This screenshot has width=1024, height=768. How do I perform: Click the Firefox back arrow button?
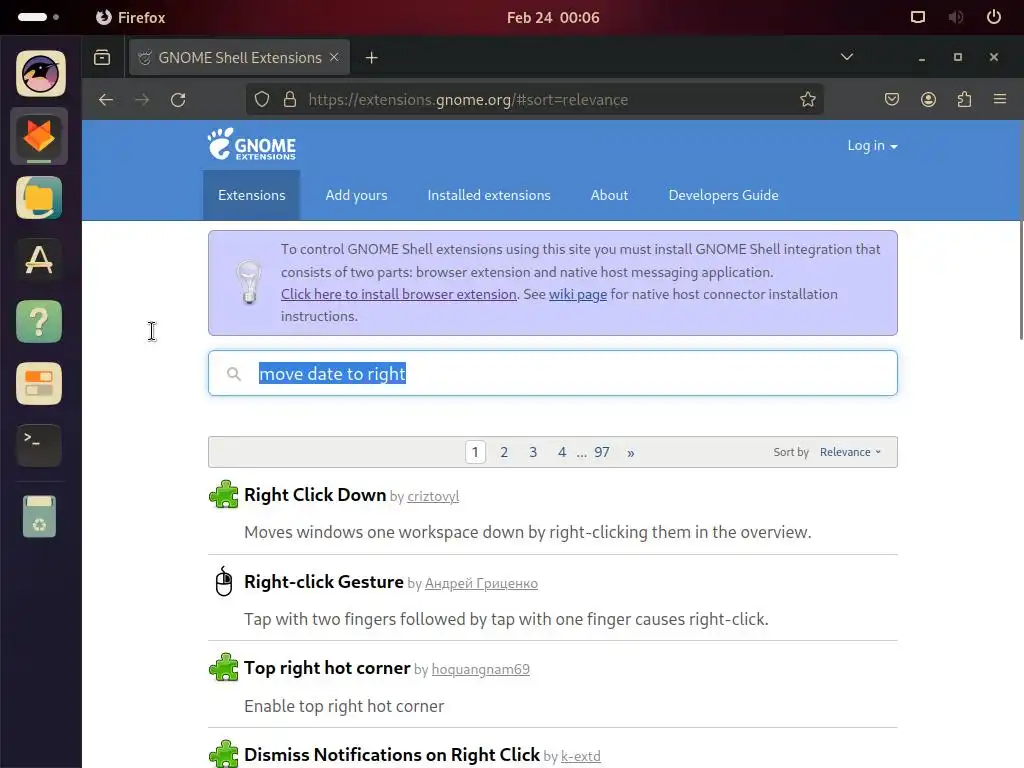(106, 99)
